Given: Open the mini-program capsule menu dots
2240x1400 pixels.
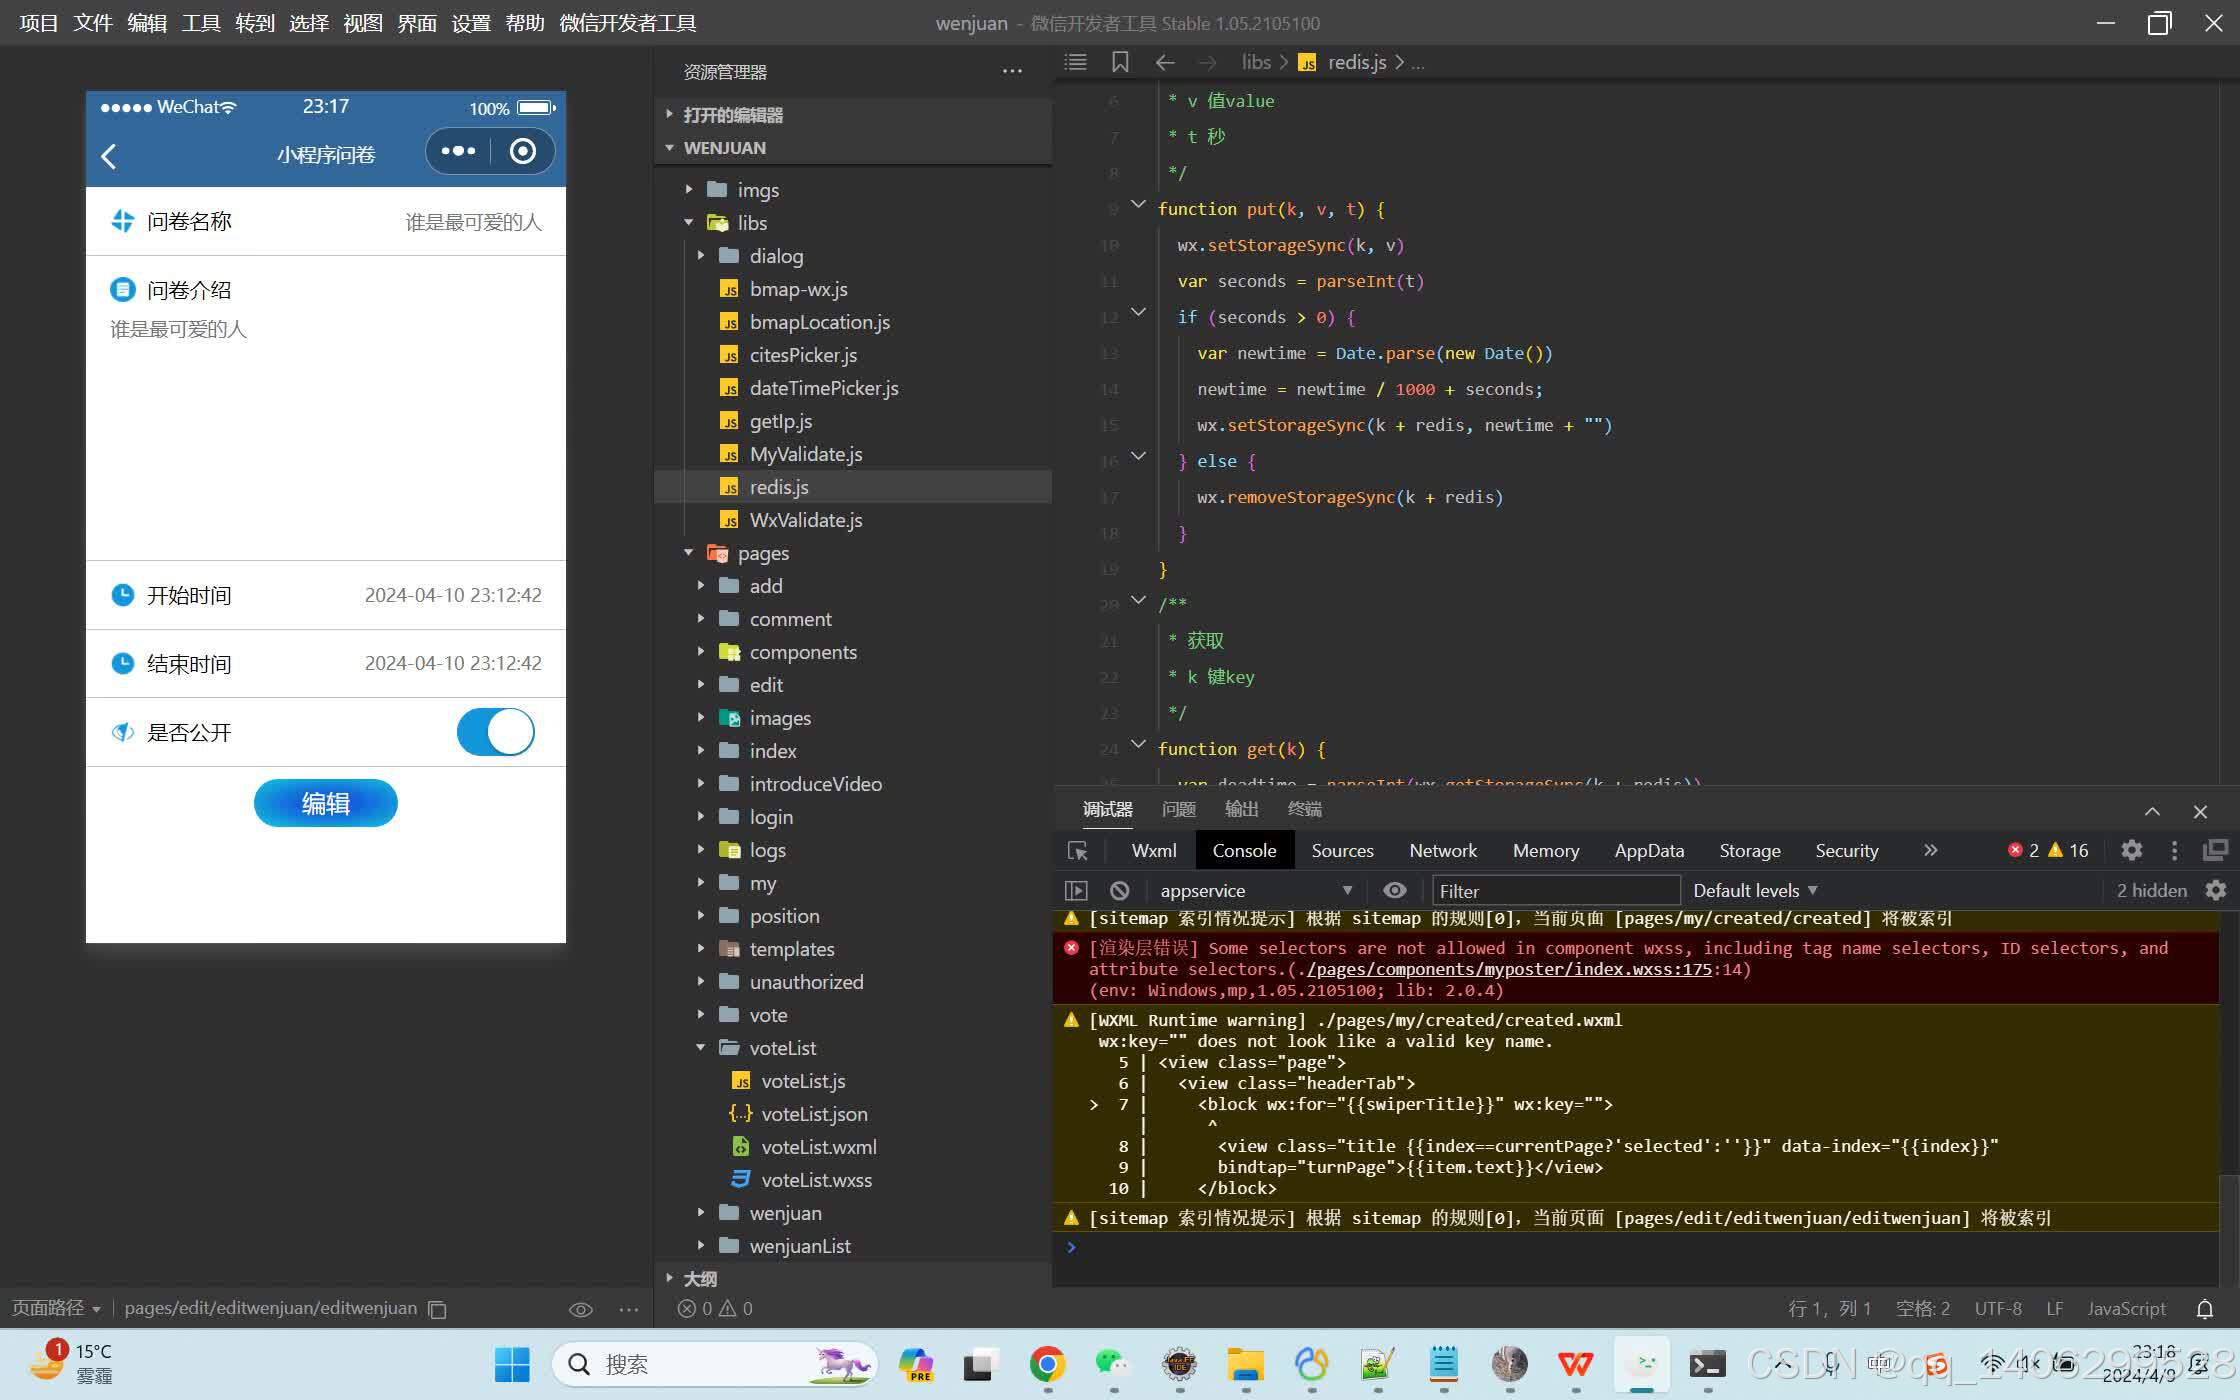Looking at the screenshot, I should pos(458,151).
